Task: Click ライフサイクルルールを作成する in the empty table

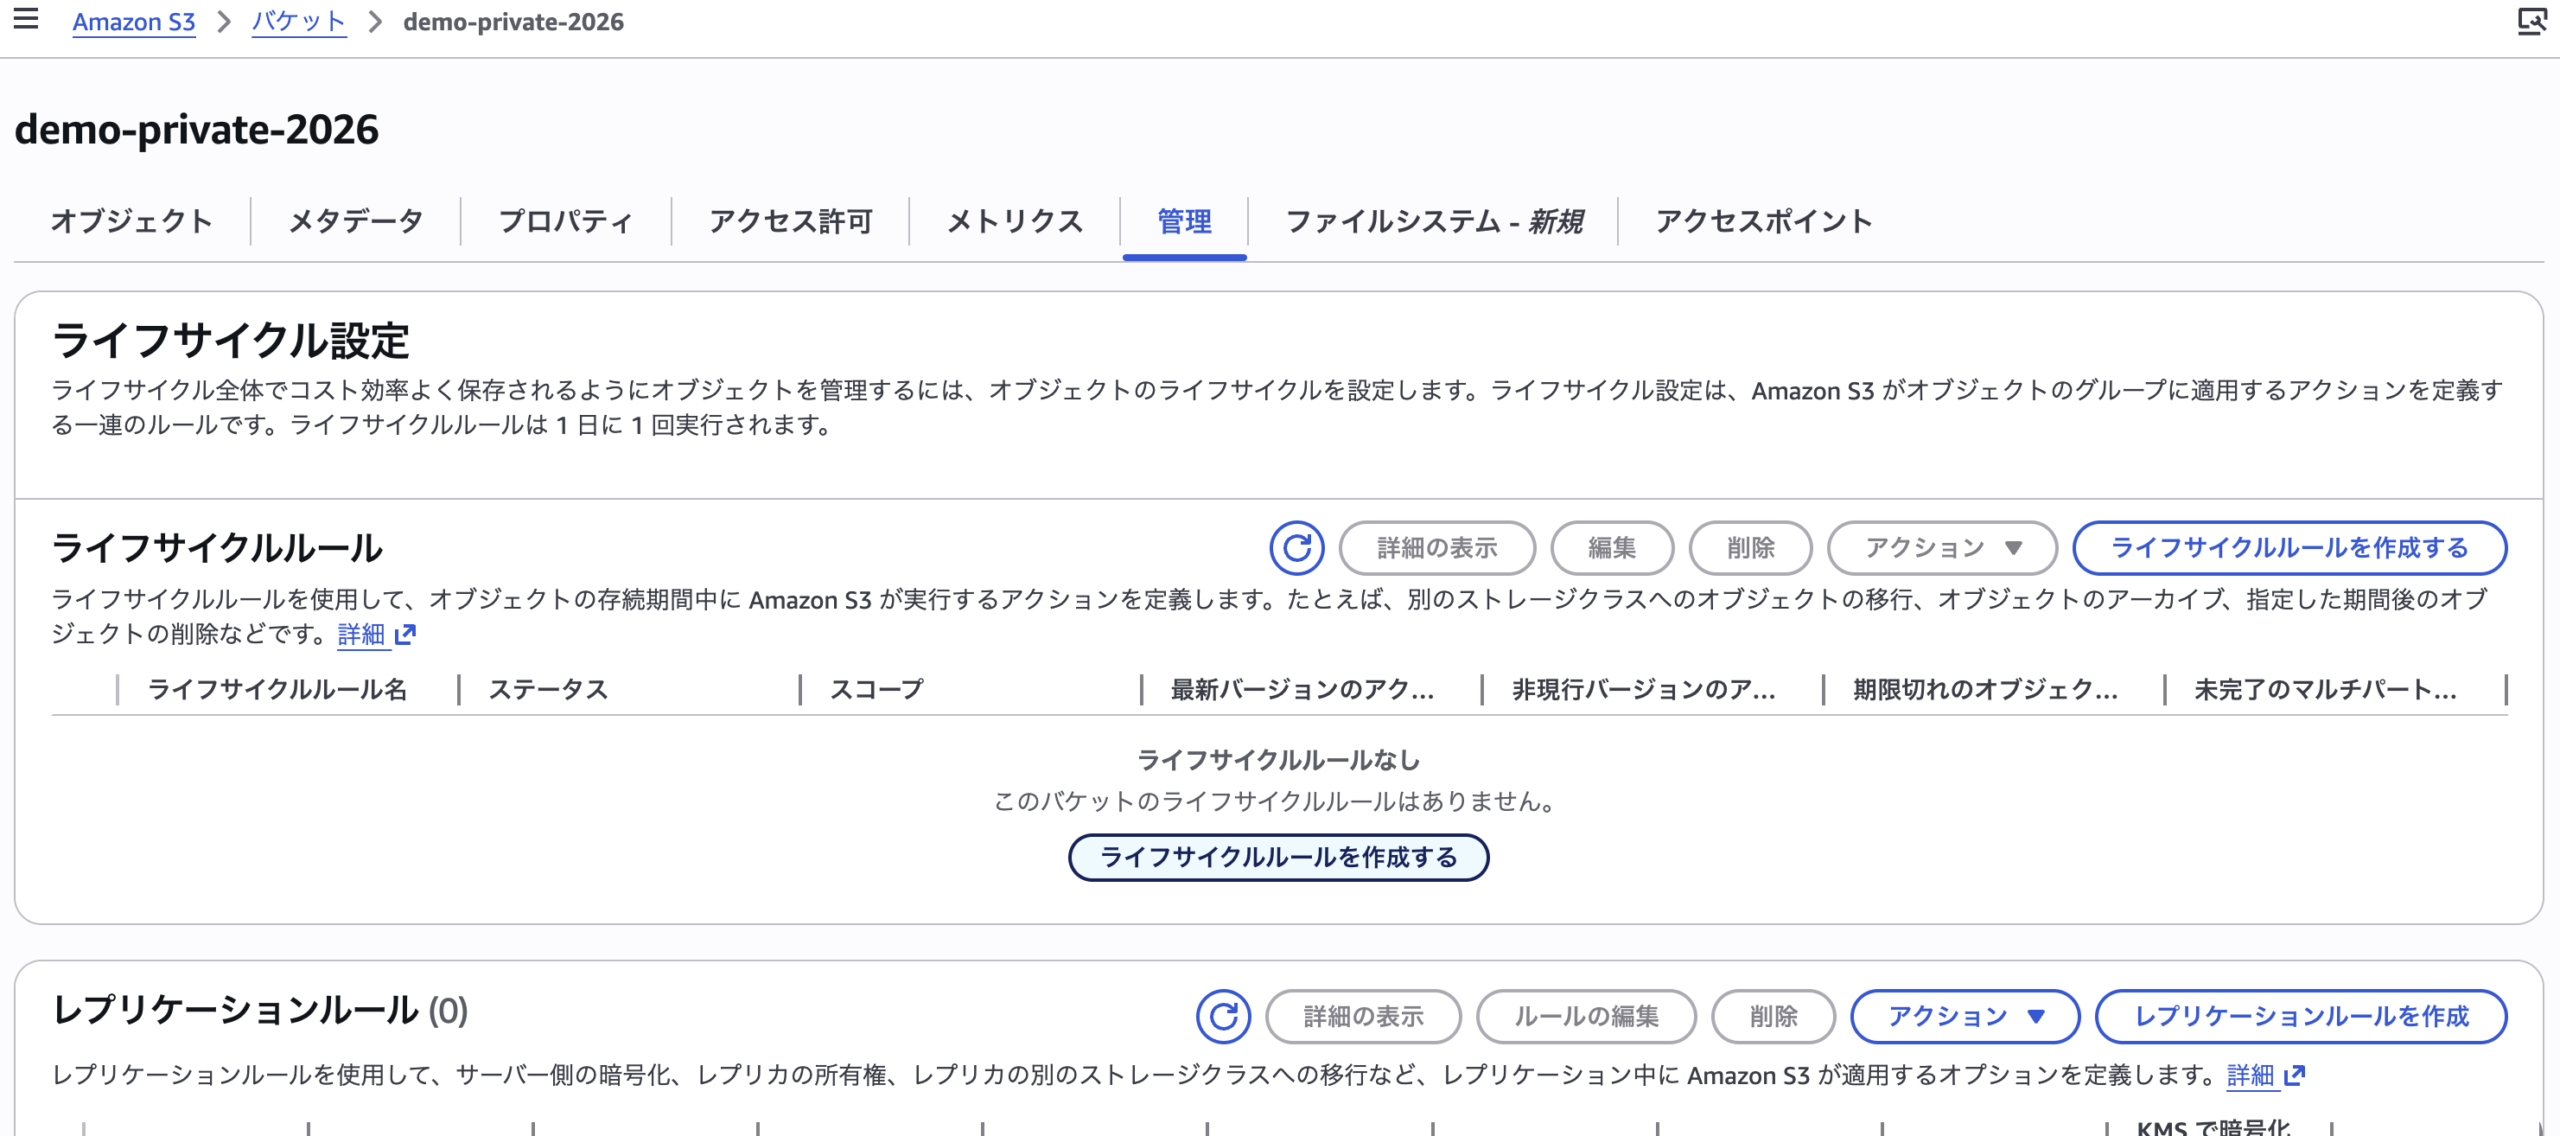Action: 1278,858
